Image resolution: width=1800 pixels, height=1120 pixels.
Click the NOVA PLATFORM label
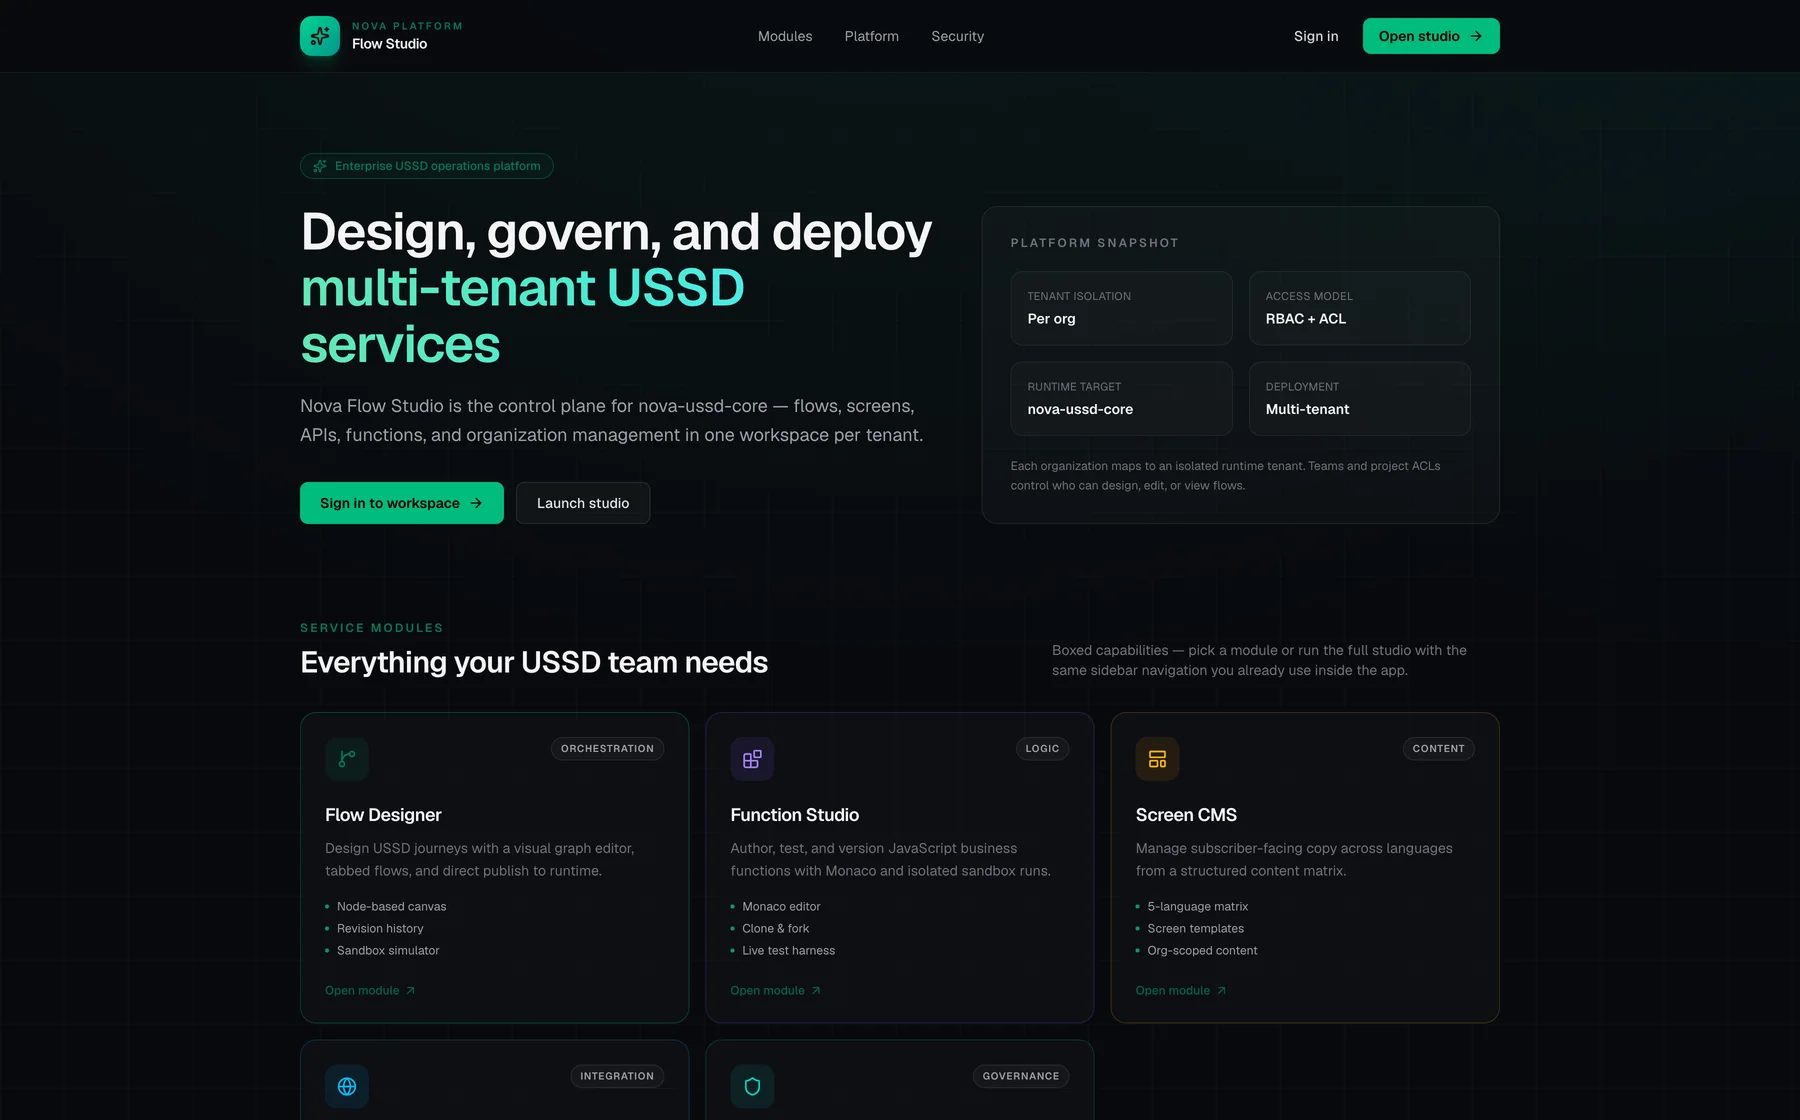click(407, 26)
